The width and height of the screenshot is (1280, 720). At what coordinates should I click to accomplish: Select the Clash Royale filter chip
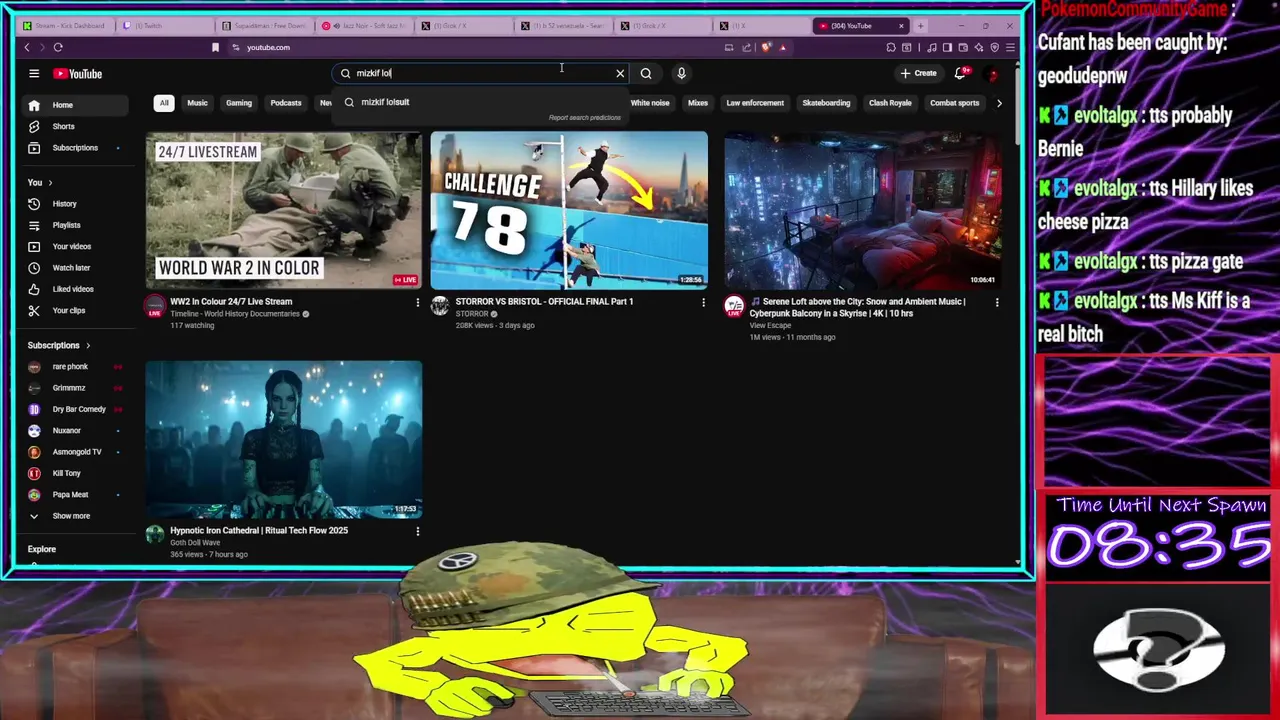tap(890, 103)
